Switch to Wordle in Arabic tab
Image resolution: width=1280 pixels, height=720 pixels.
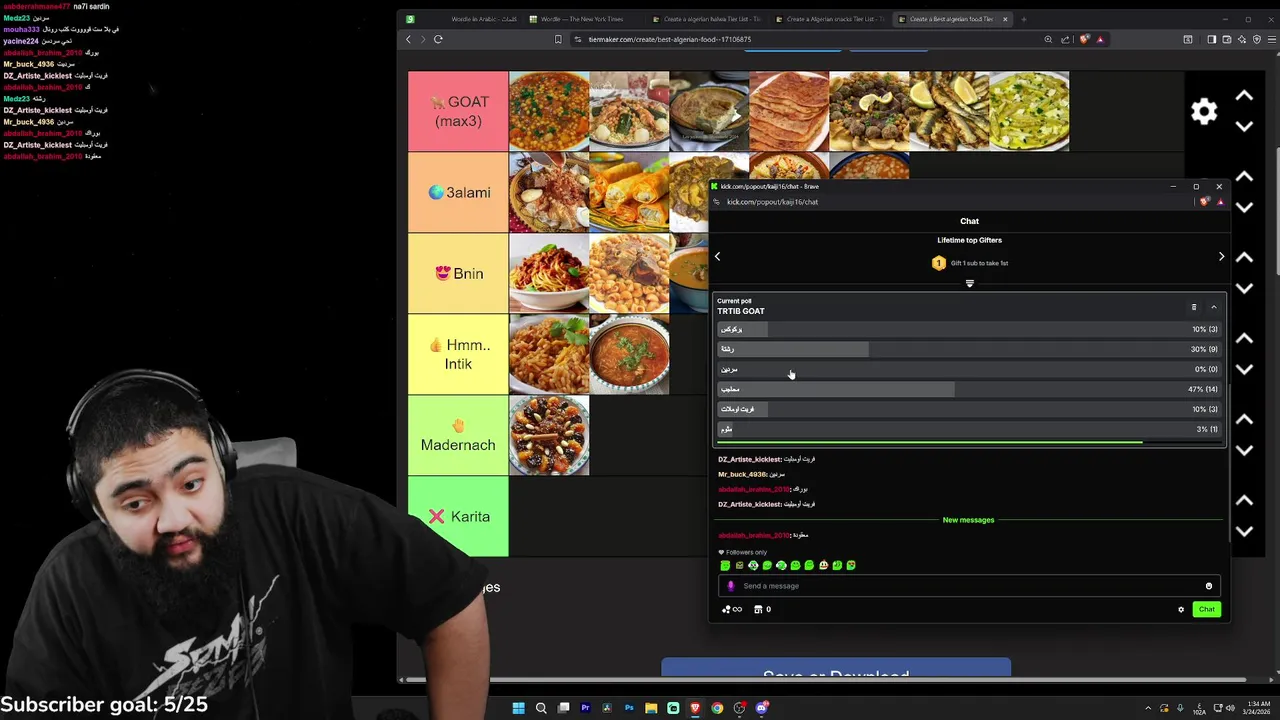tap(462, 19)
